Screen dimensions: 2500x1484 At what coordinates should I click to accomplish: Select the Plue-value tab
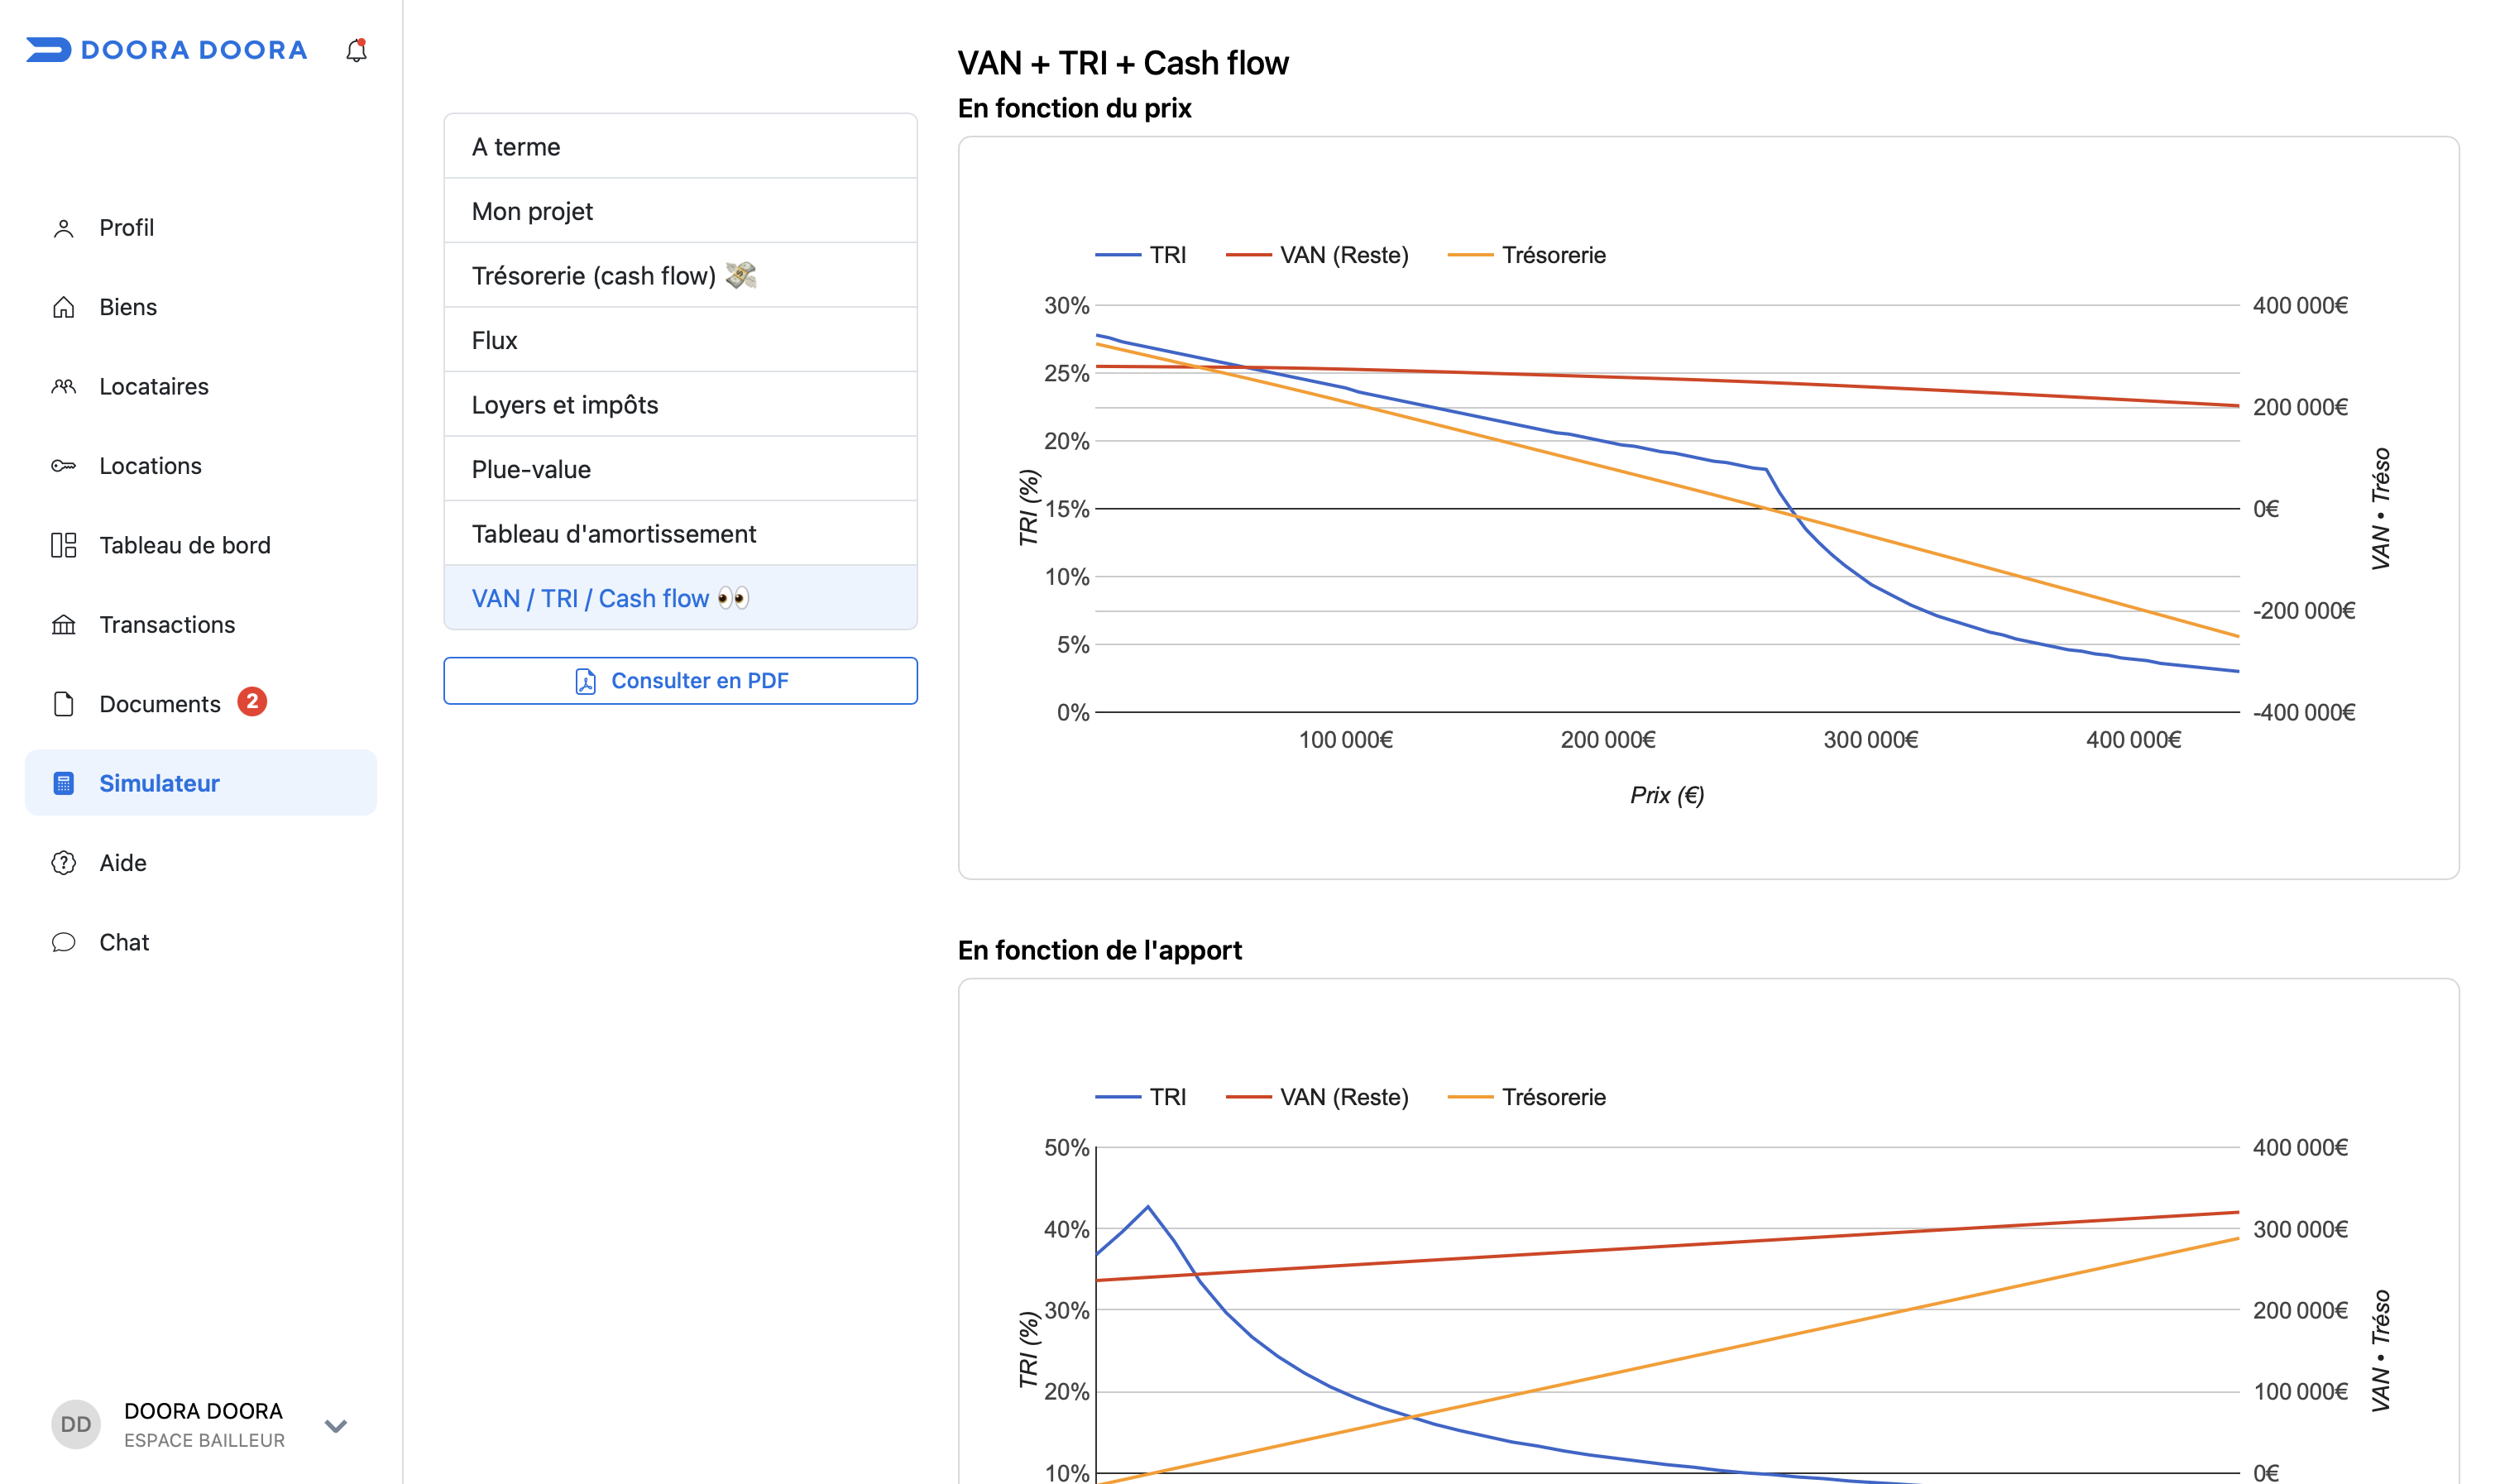click(x=680, y=469)
